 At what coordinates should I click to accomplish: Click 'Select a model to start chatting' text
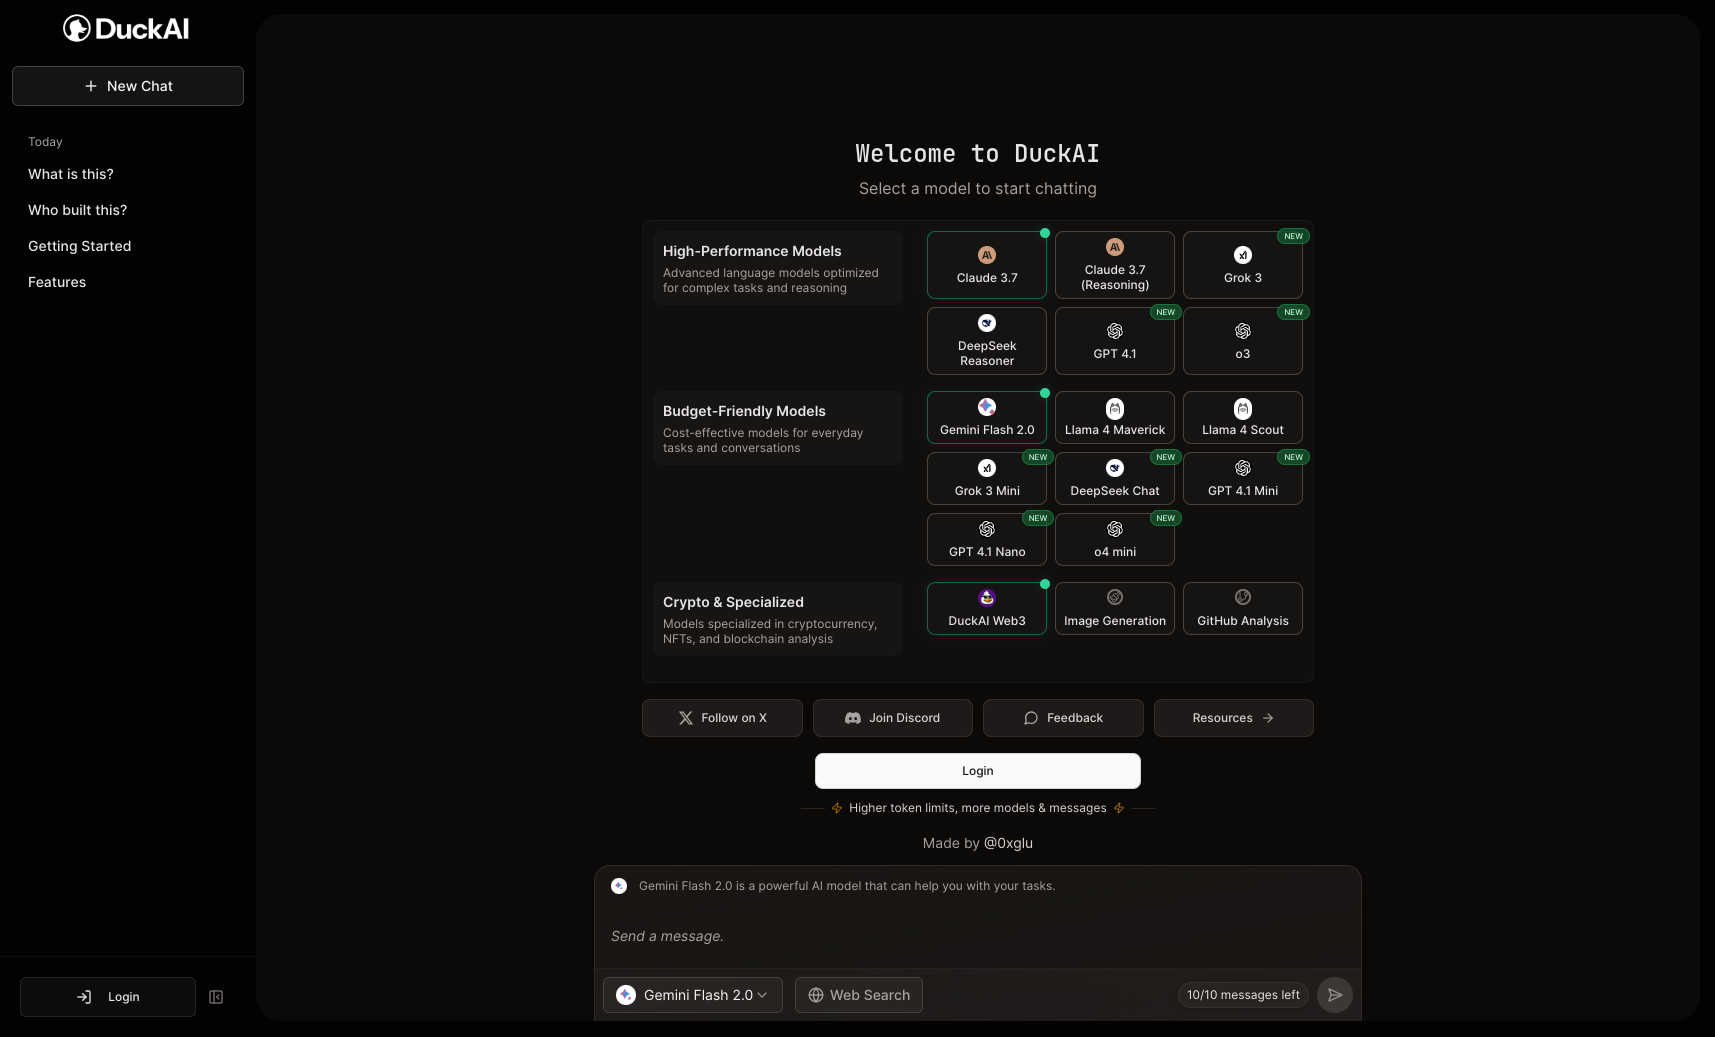(978, 188)
